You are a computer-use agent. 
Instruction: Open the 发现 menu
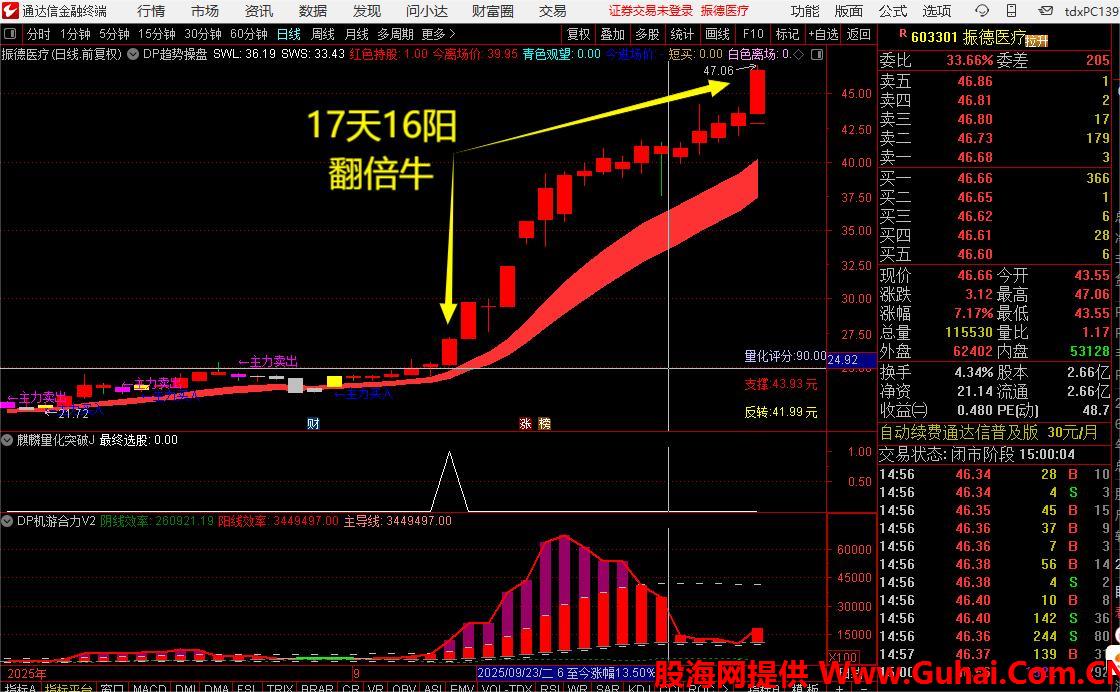[x=366, y=11]
